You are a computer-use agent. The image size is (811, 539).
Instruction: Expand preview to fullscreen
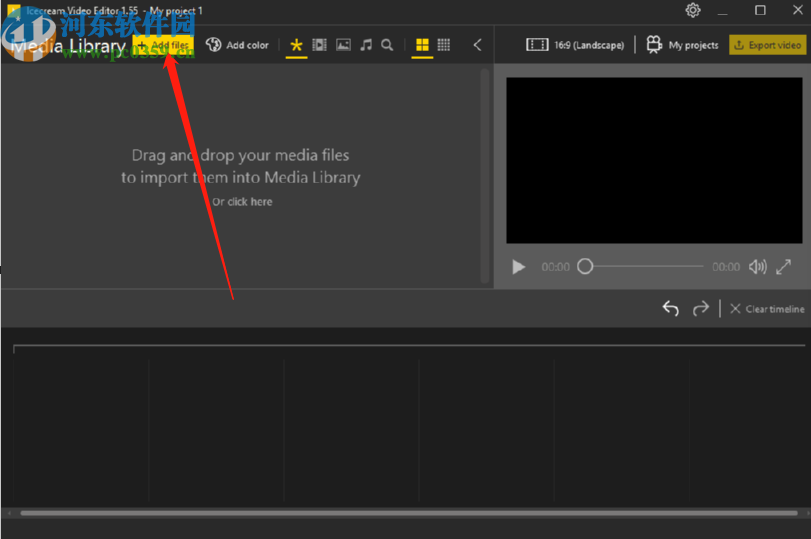(784, 267)
